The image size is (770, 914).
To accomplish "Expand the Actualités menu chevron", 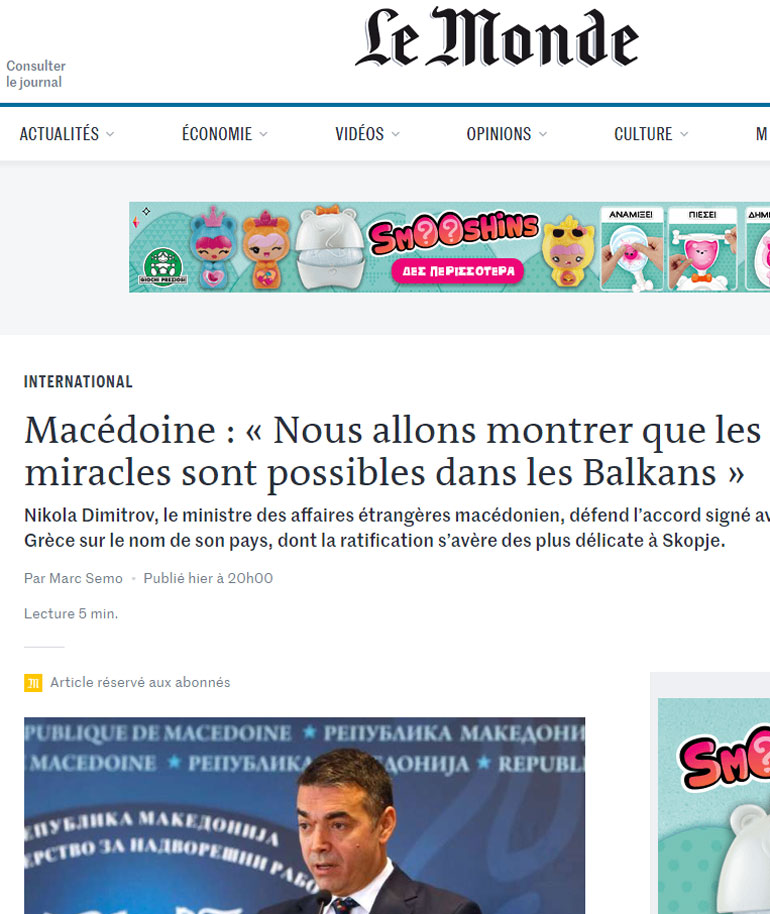I will (110, 134).
